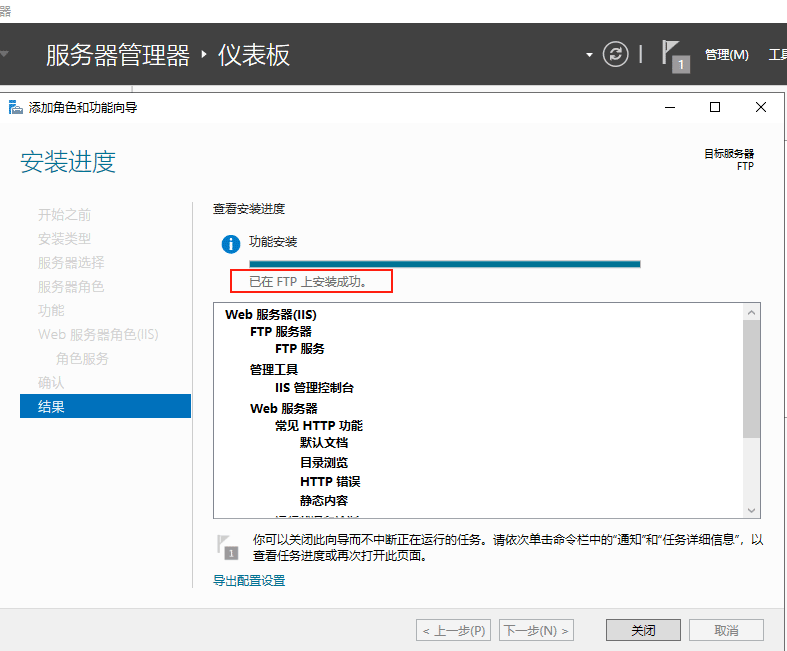Select the 结果 step in the left navigation
The image size is (787, 651).
pyautogui.click(x=105, y=406)
